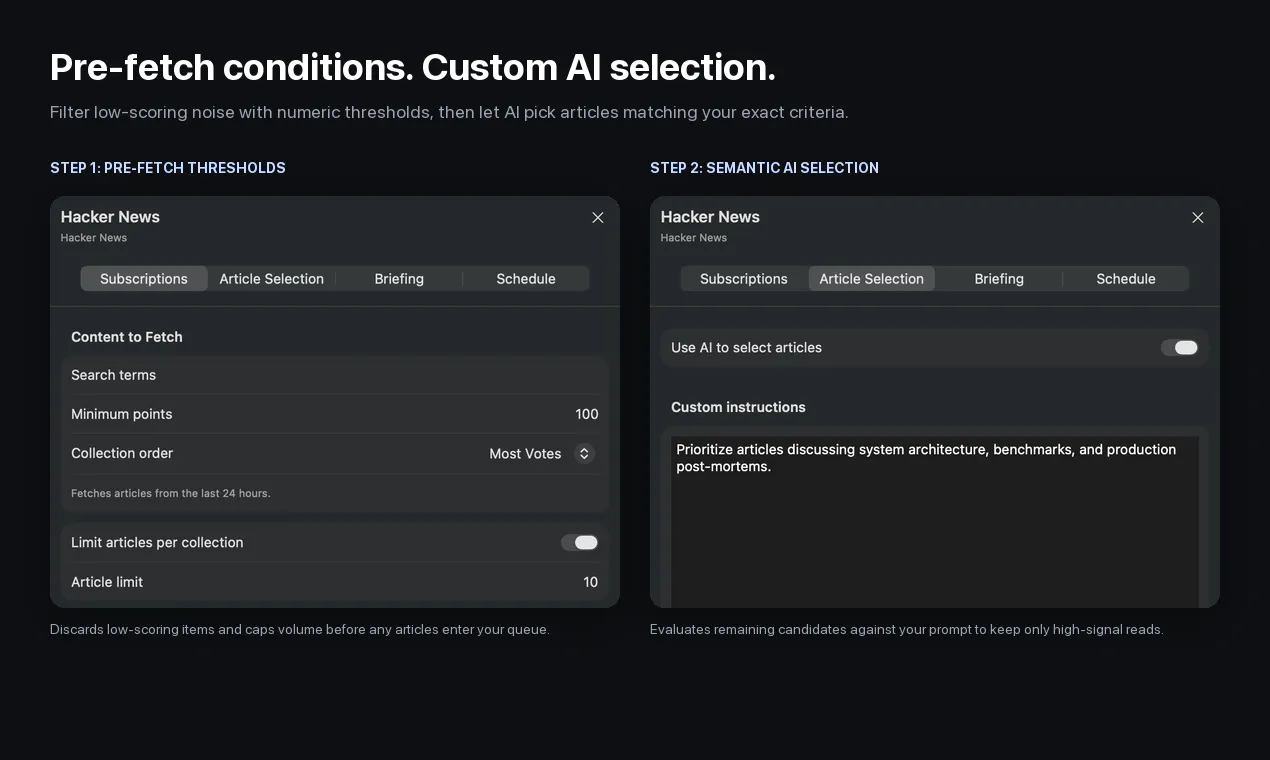The image size is (1270, 760).
Task: Click the Content to Fetch heading
Action: 127,337
